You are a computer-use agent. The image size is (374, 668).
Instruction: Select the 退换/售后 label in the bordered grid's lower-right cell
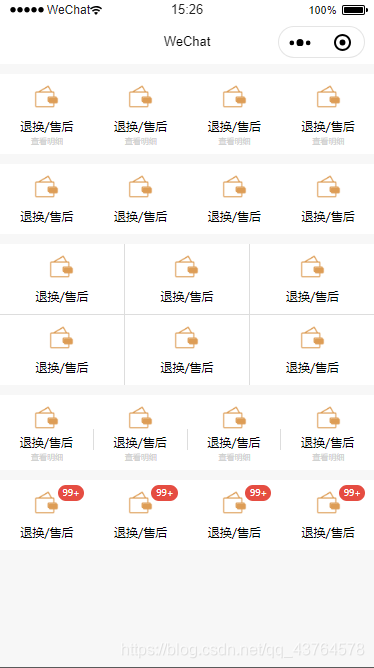tap(312, 367)
